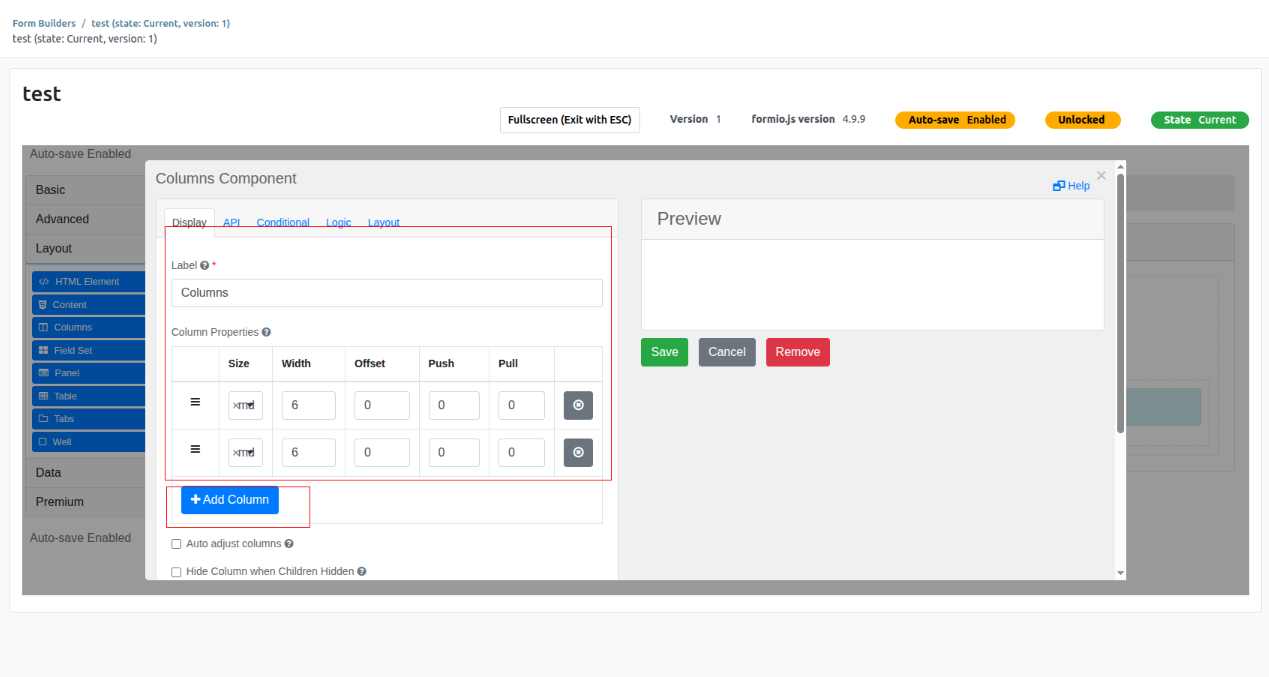Open Size dropdown in second column row
Viewport: 1269px width, 677px height.
245,452
